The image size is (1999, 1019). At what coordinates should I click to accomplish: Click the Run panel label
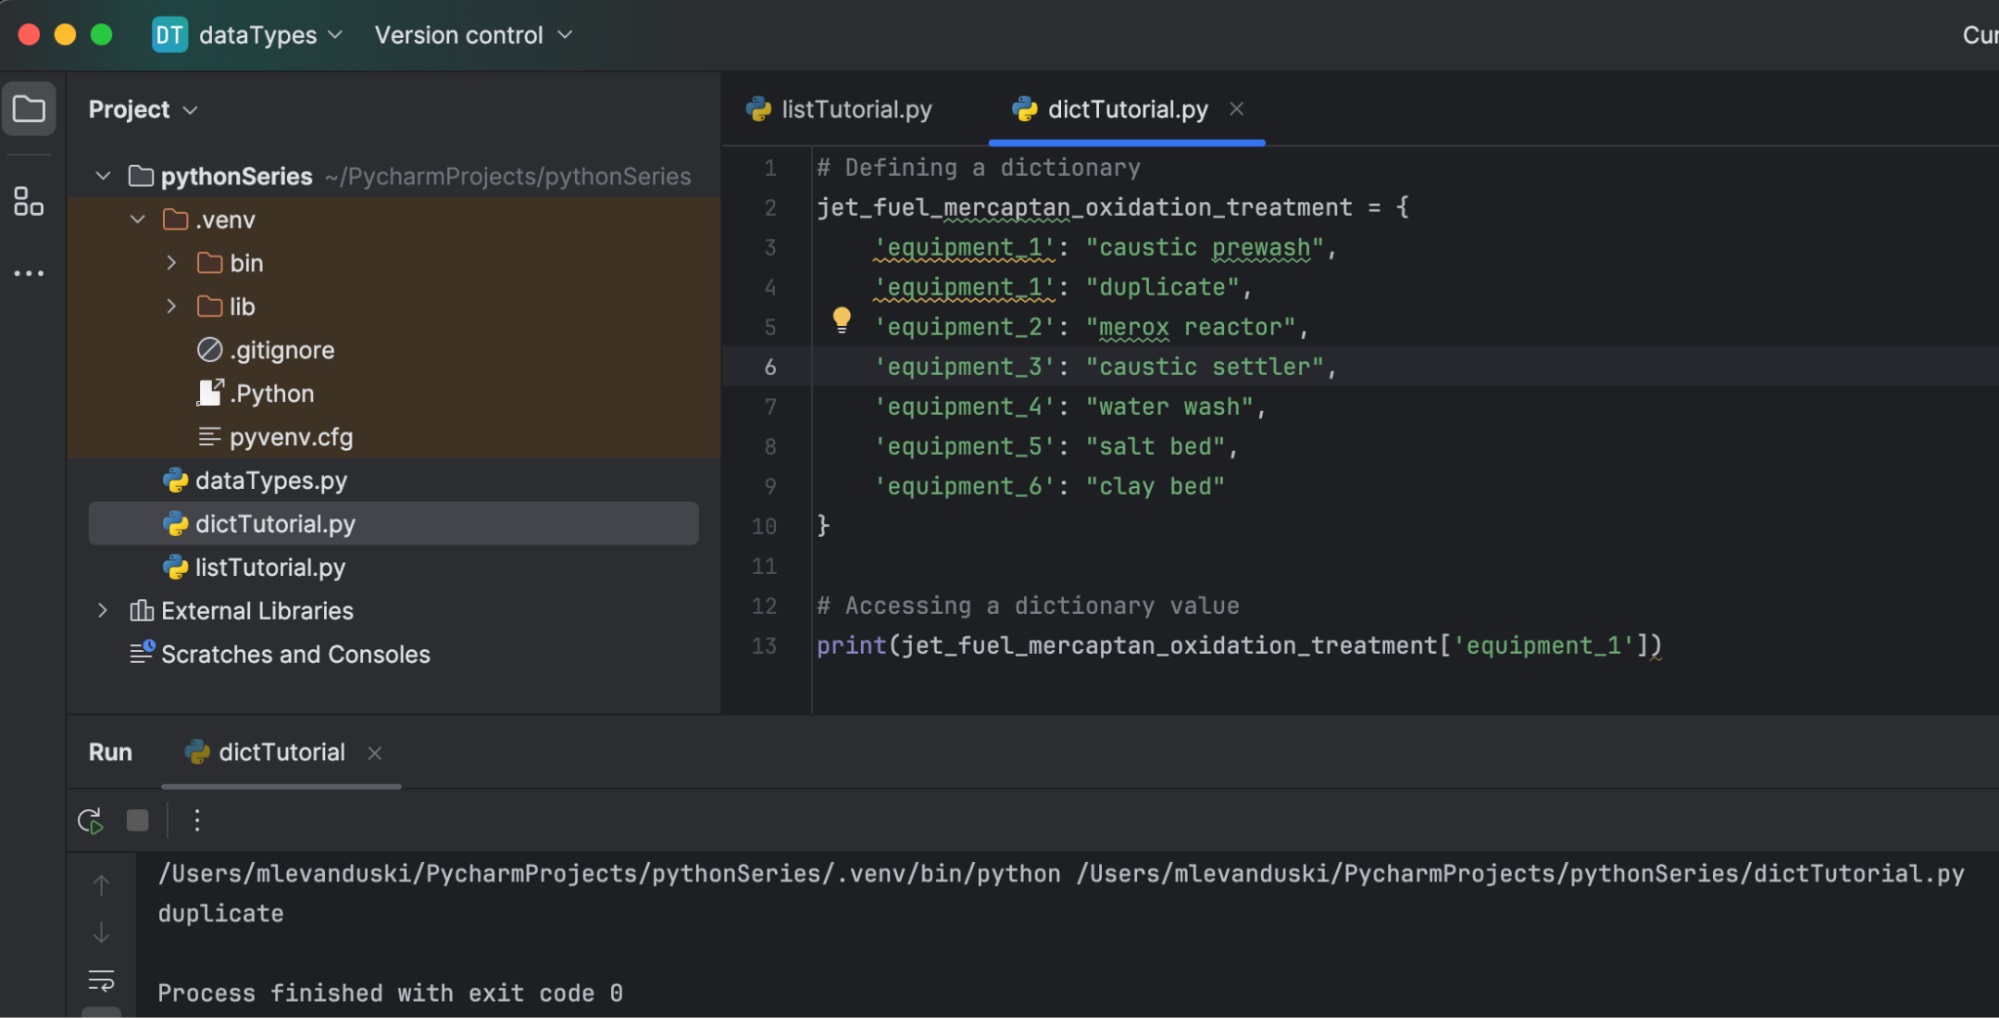(x=110, y=752)
